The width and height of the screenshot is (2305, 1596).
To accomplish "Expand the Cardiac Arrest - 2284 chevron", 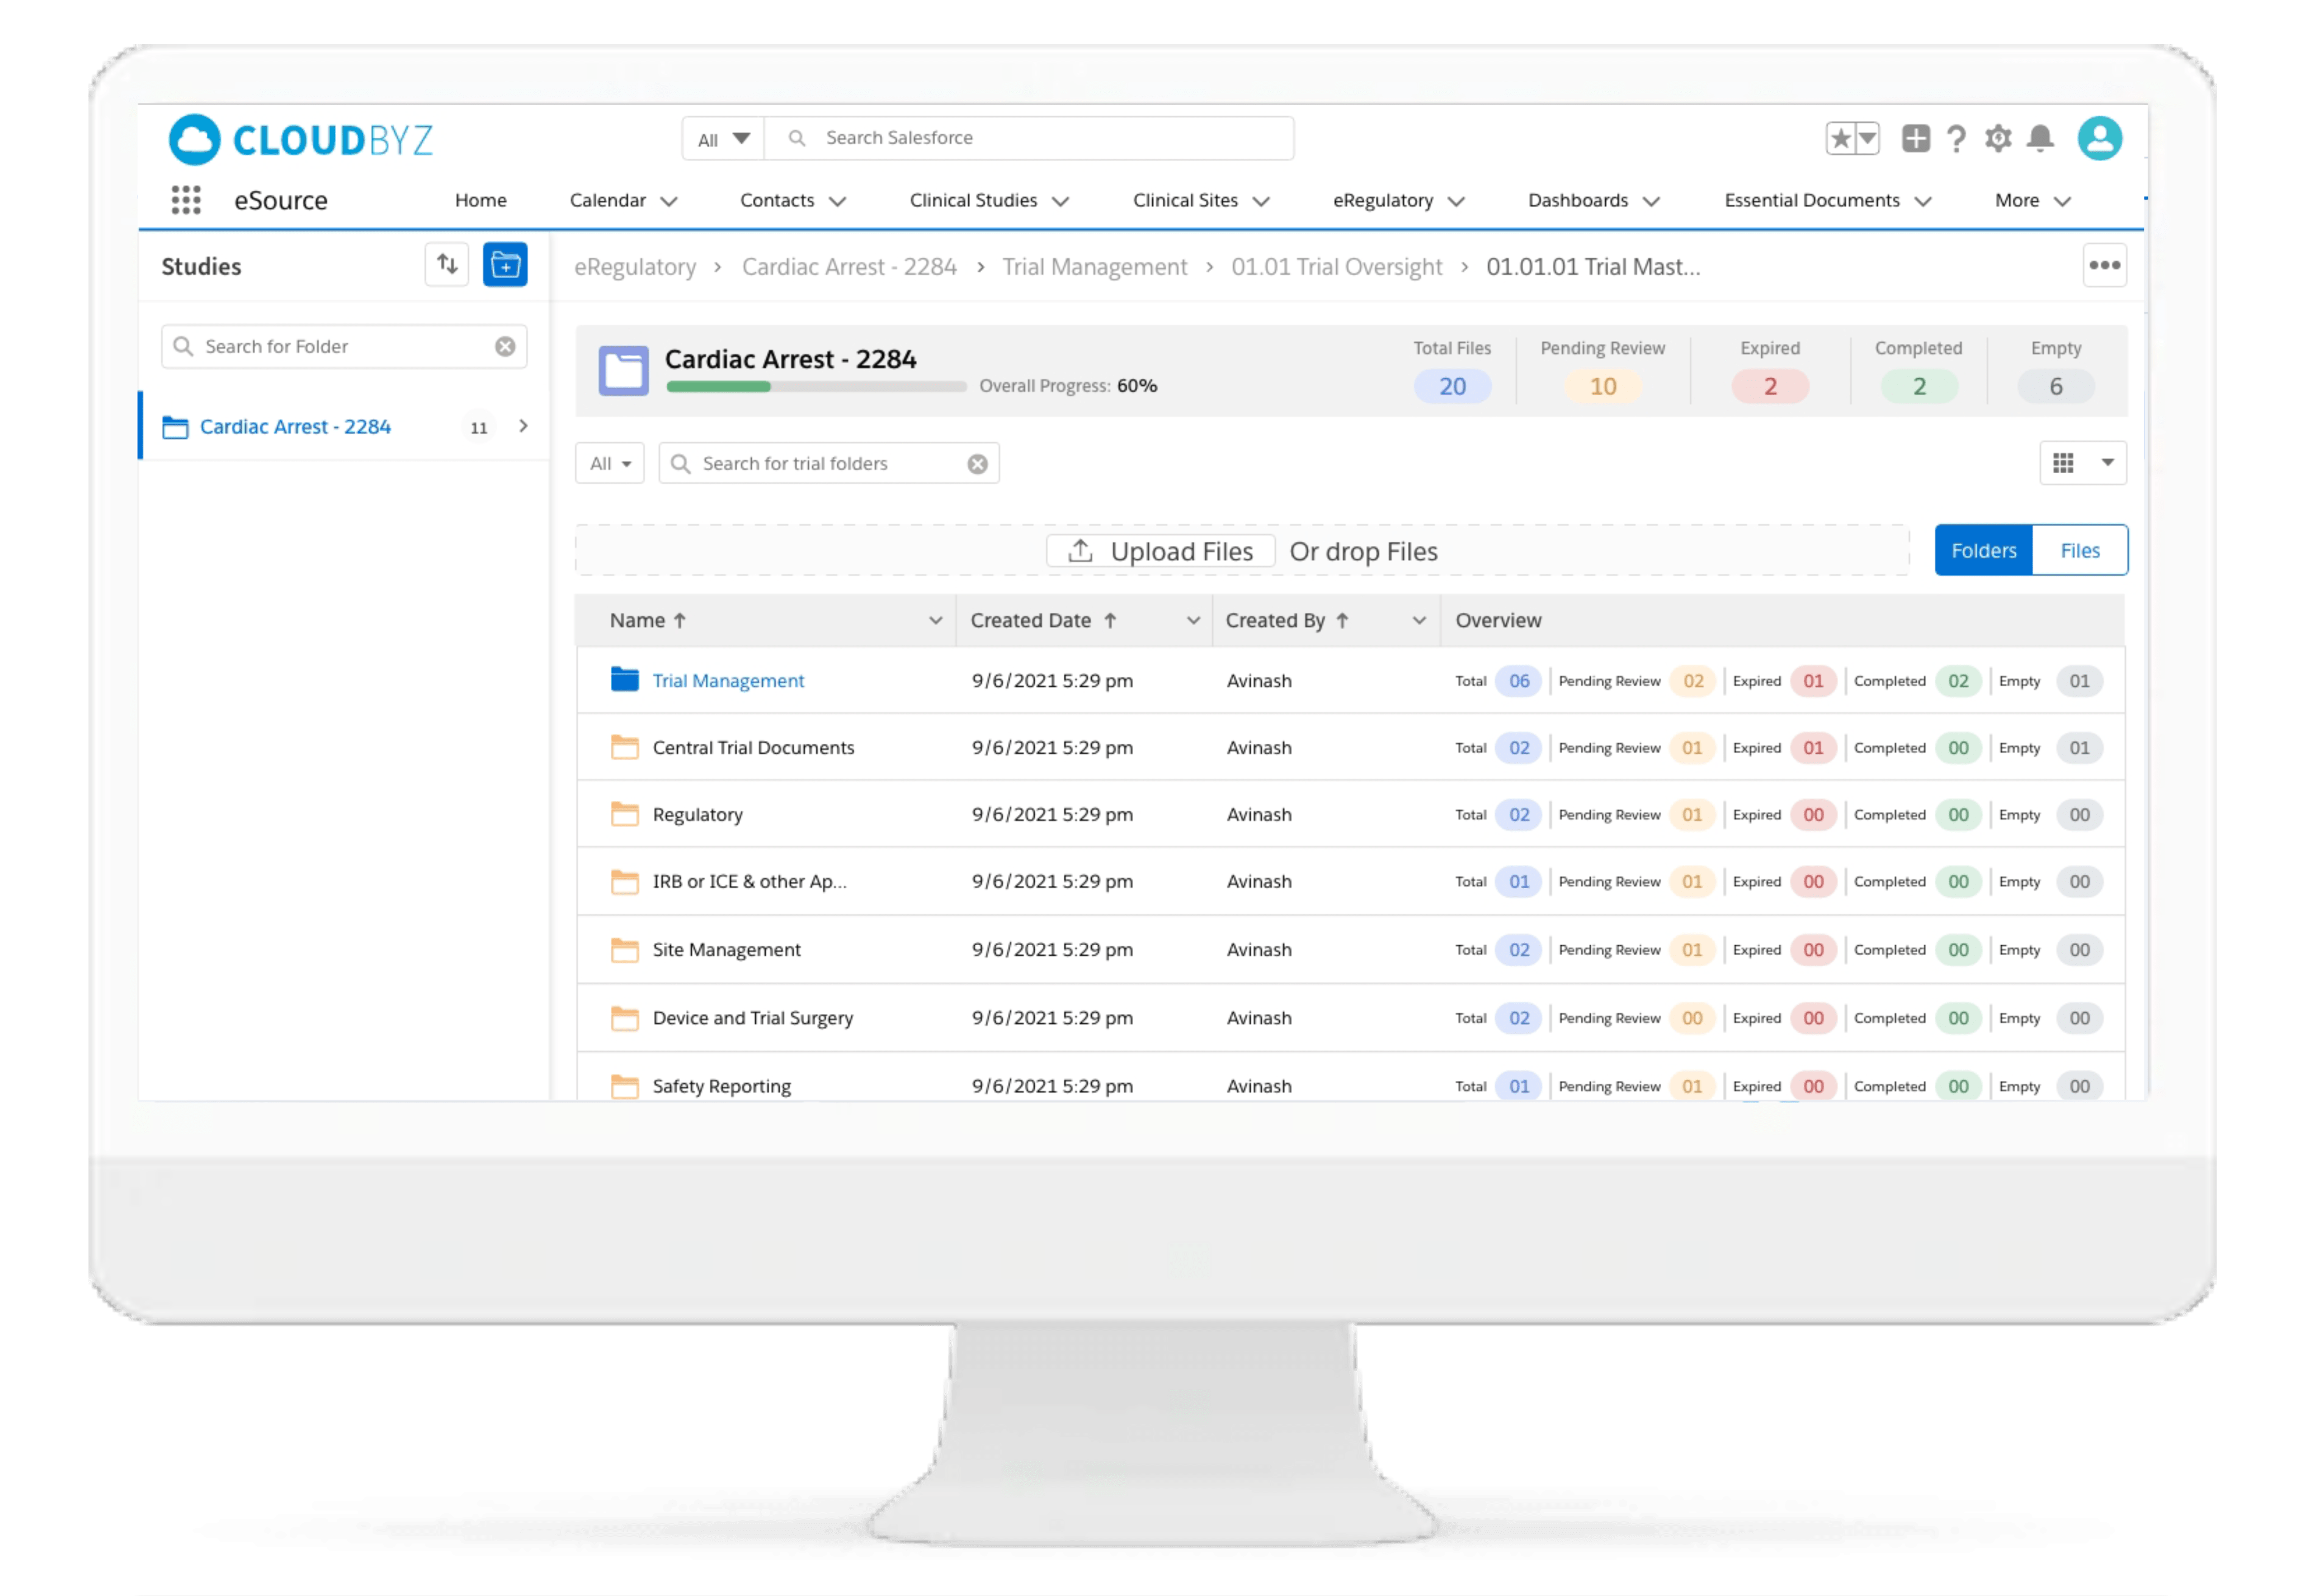I will (x=523, y=427).
